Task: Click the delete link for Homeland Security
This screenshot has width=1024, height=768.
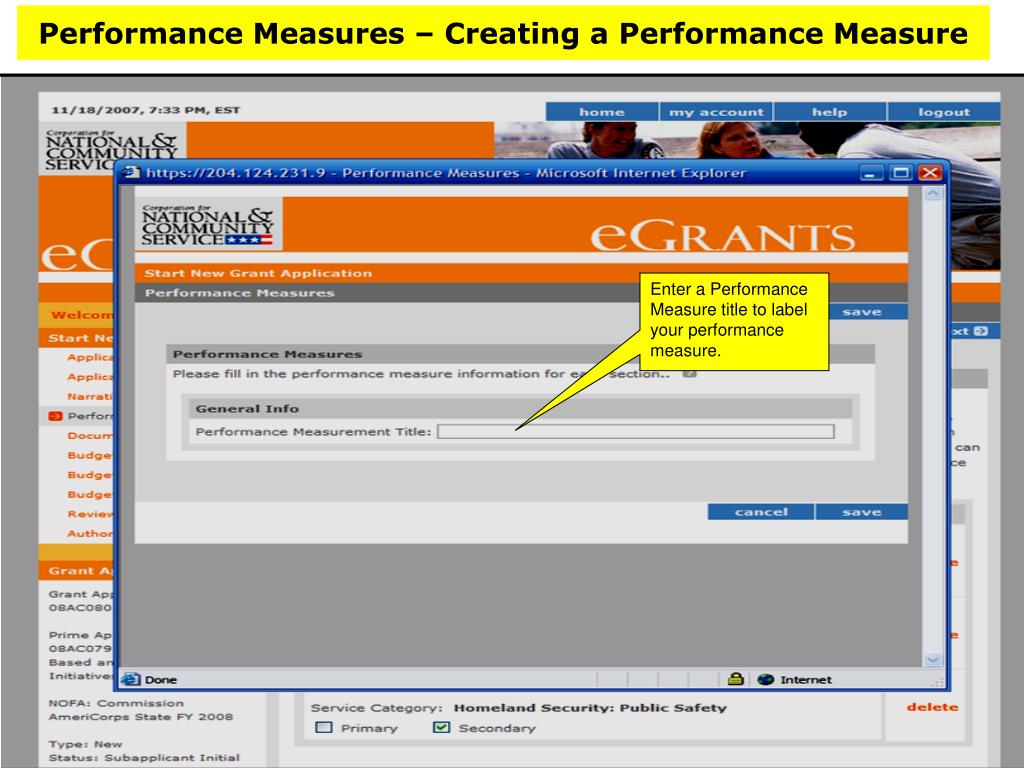Action: point(932,707)
